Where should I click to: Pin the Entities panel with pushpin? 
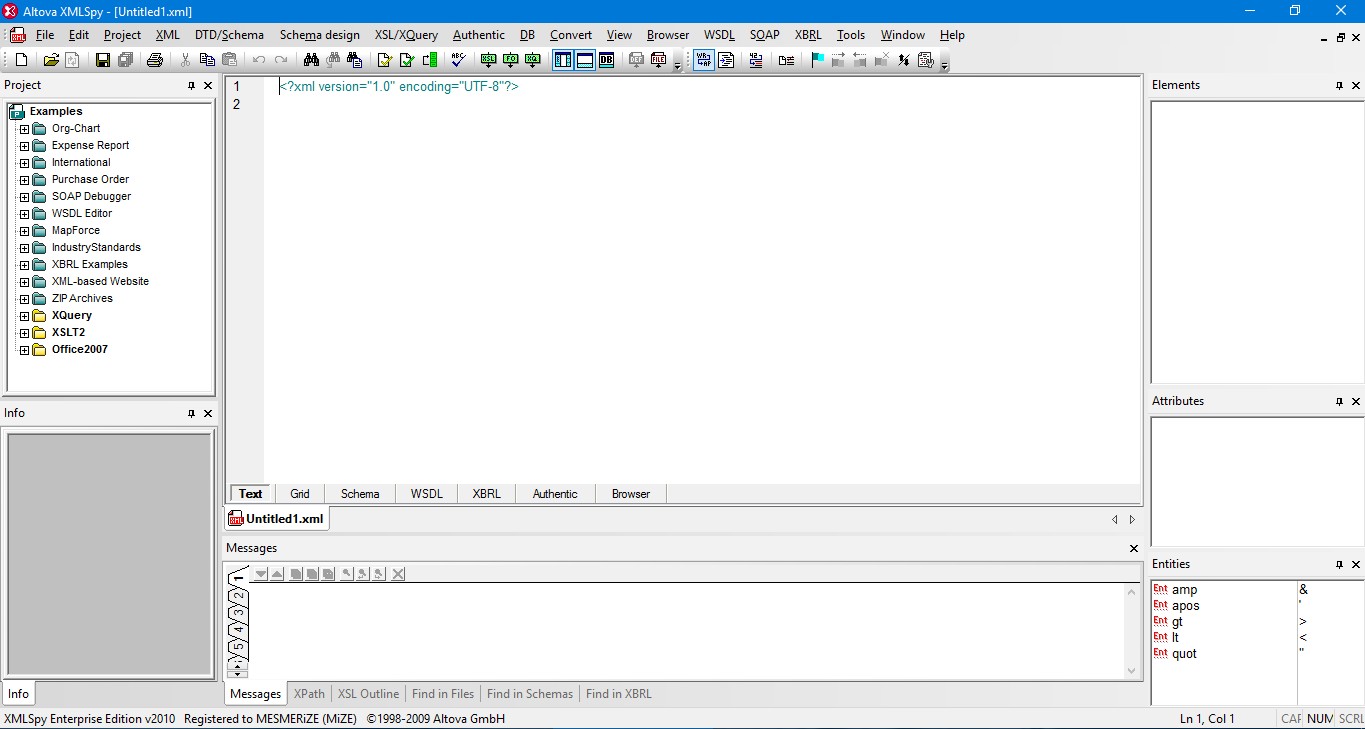(1339, 565)
